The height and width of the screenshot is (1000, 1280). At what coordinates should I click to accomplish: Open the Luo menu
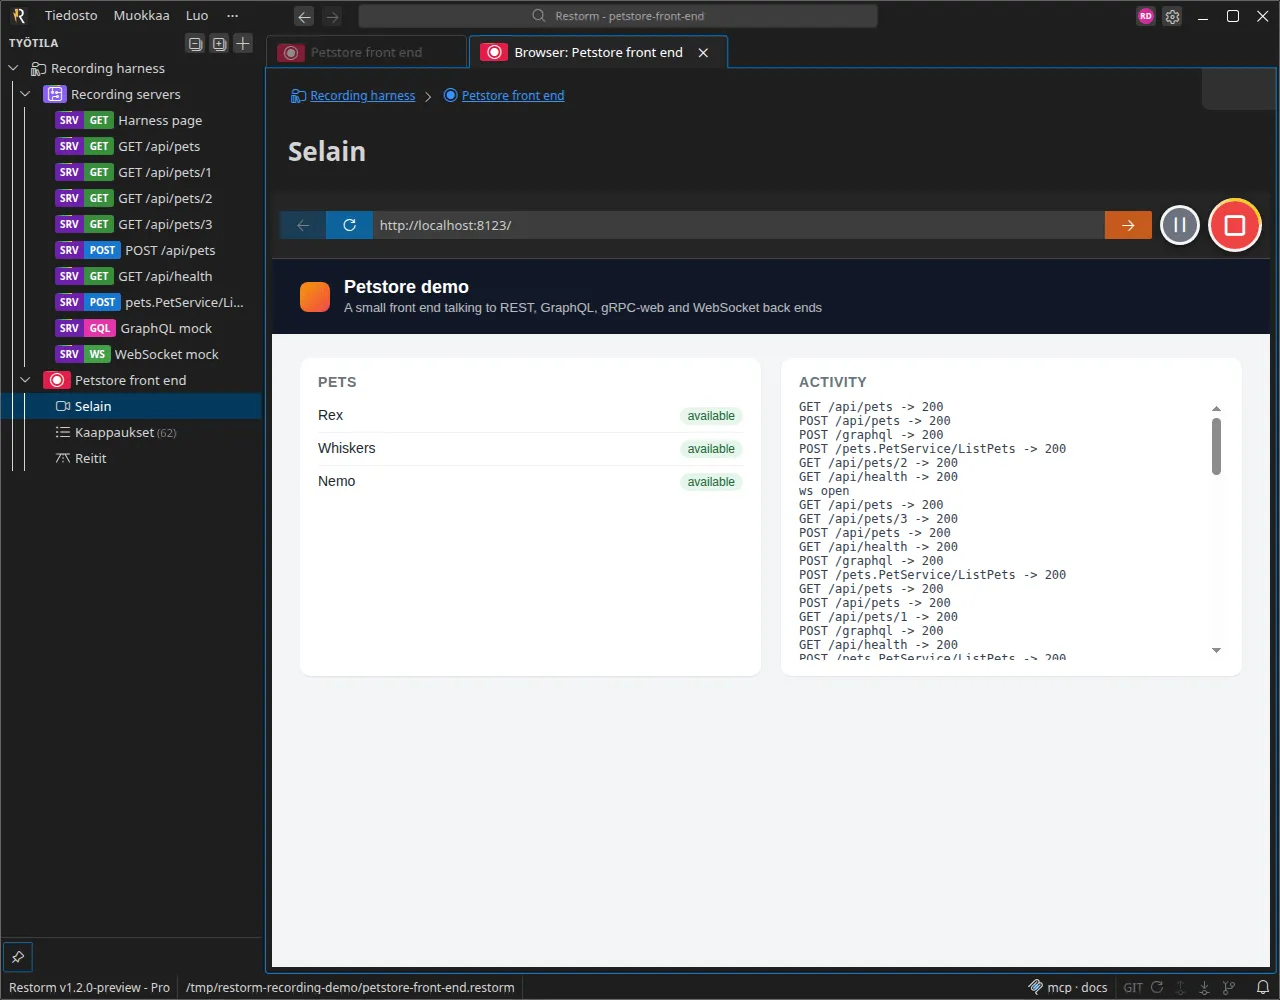(x=197, y=16)
